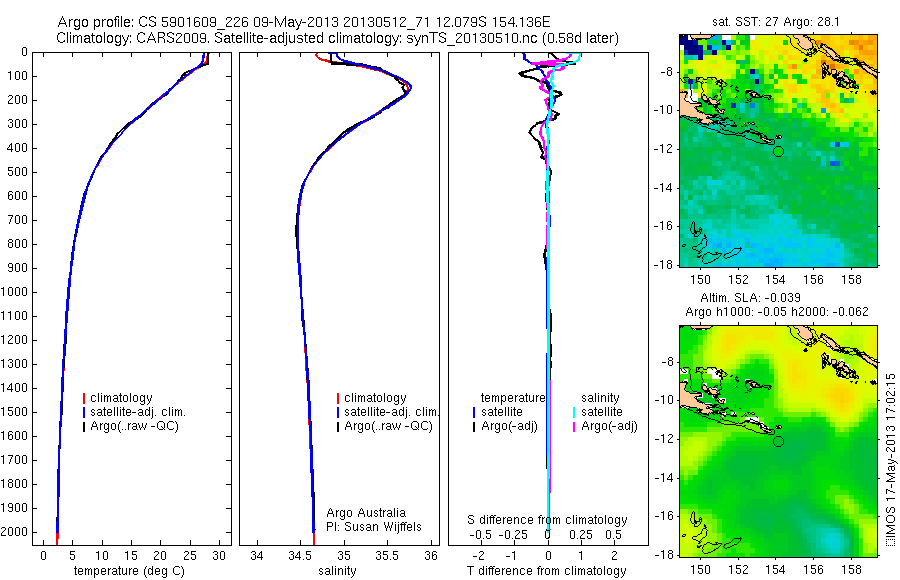Click the S difference axis tick label -0.25
Screen dimensions: 900x580
pyautogui.click(x=514, y=535)
